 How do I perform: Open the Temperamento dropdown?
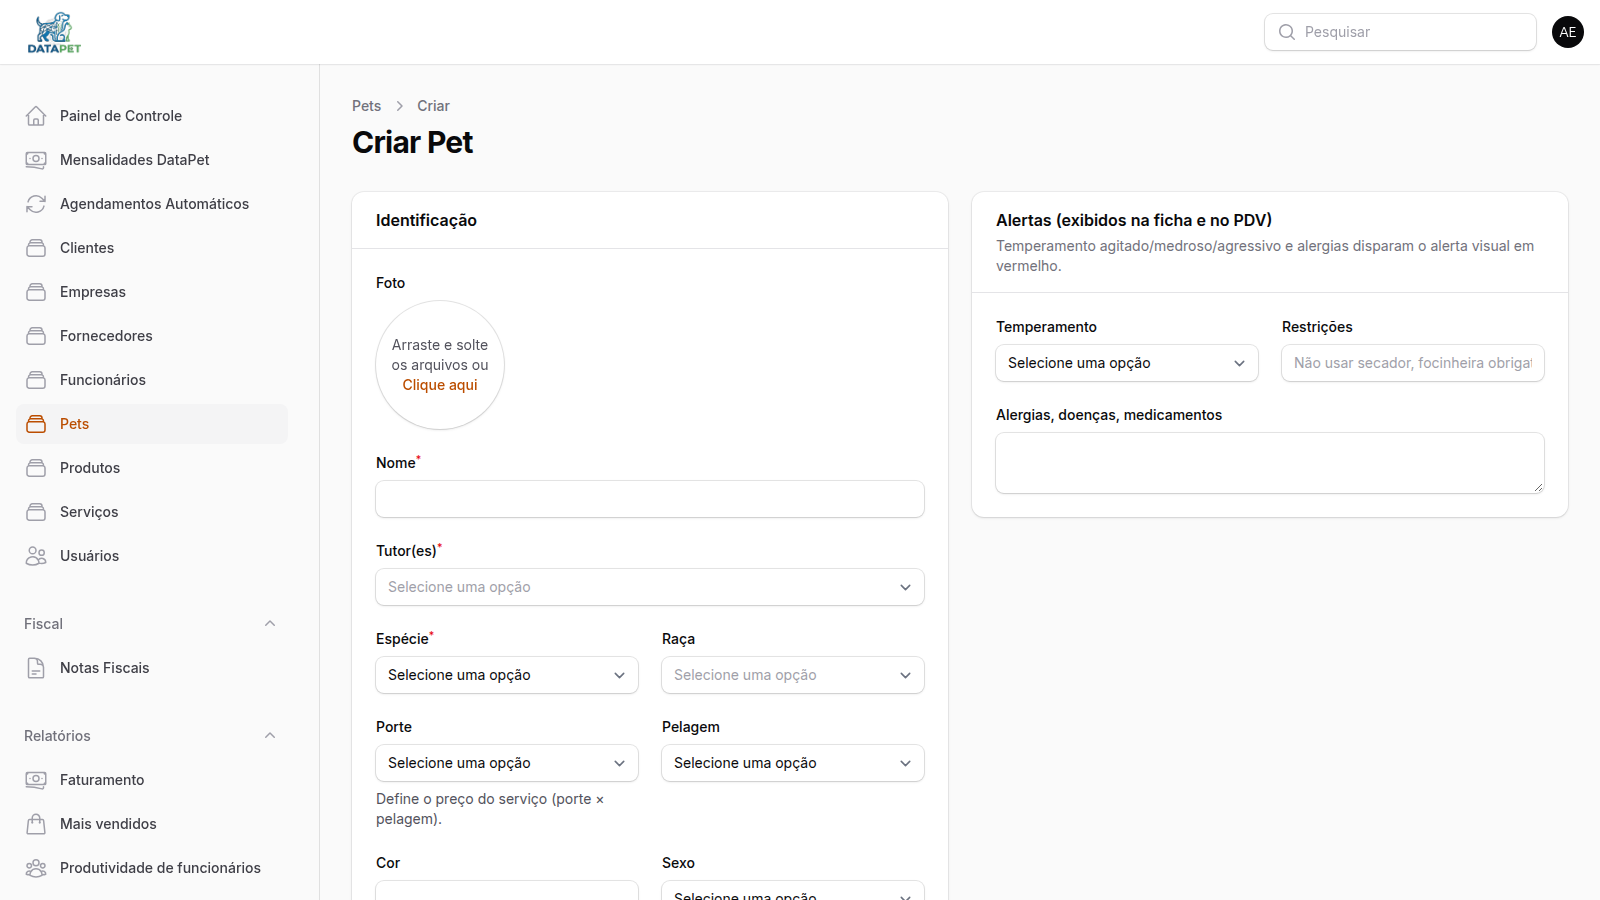tap(1127, 363)
